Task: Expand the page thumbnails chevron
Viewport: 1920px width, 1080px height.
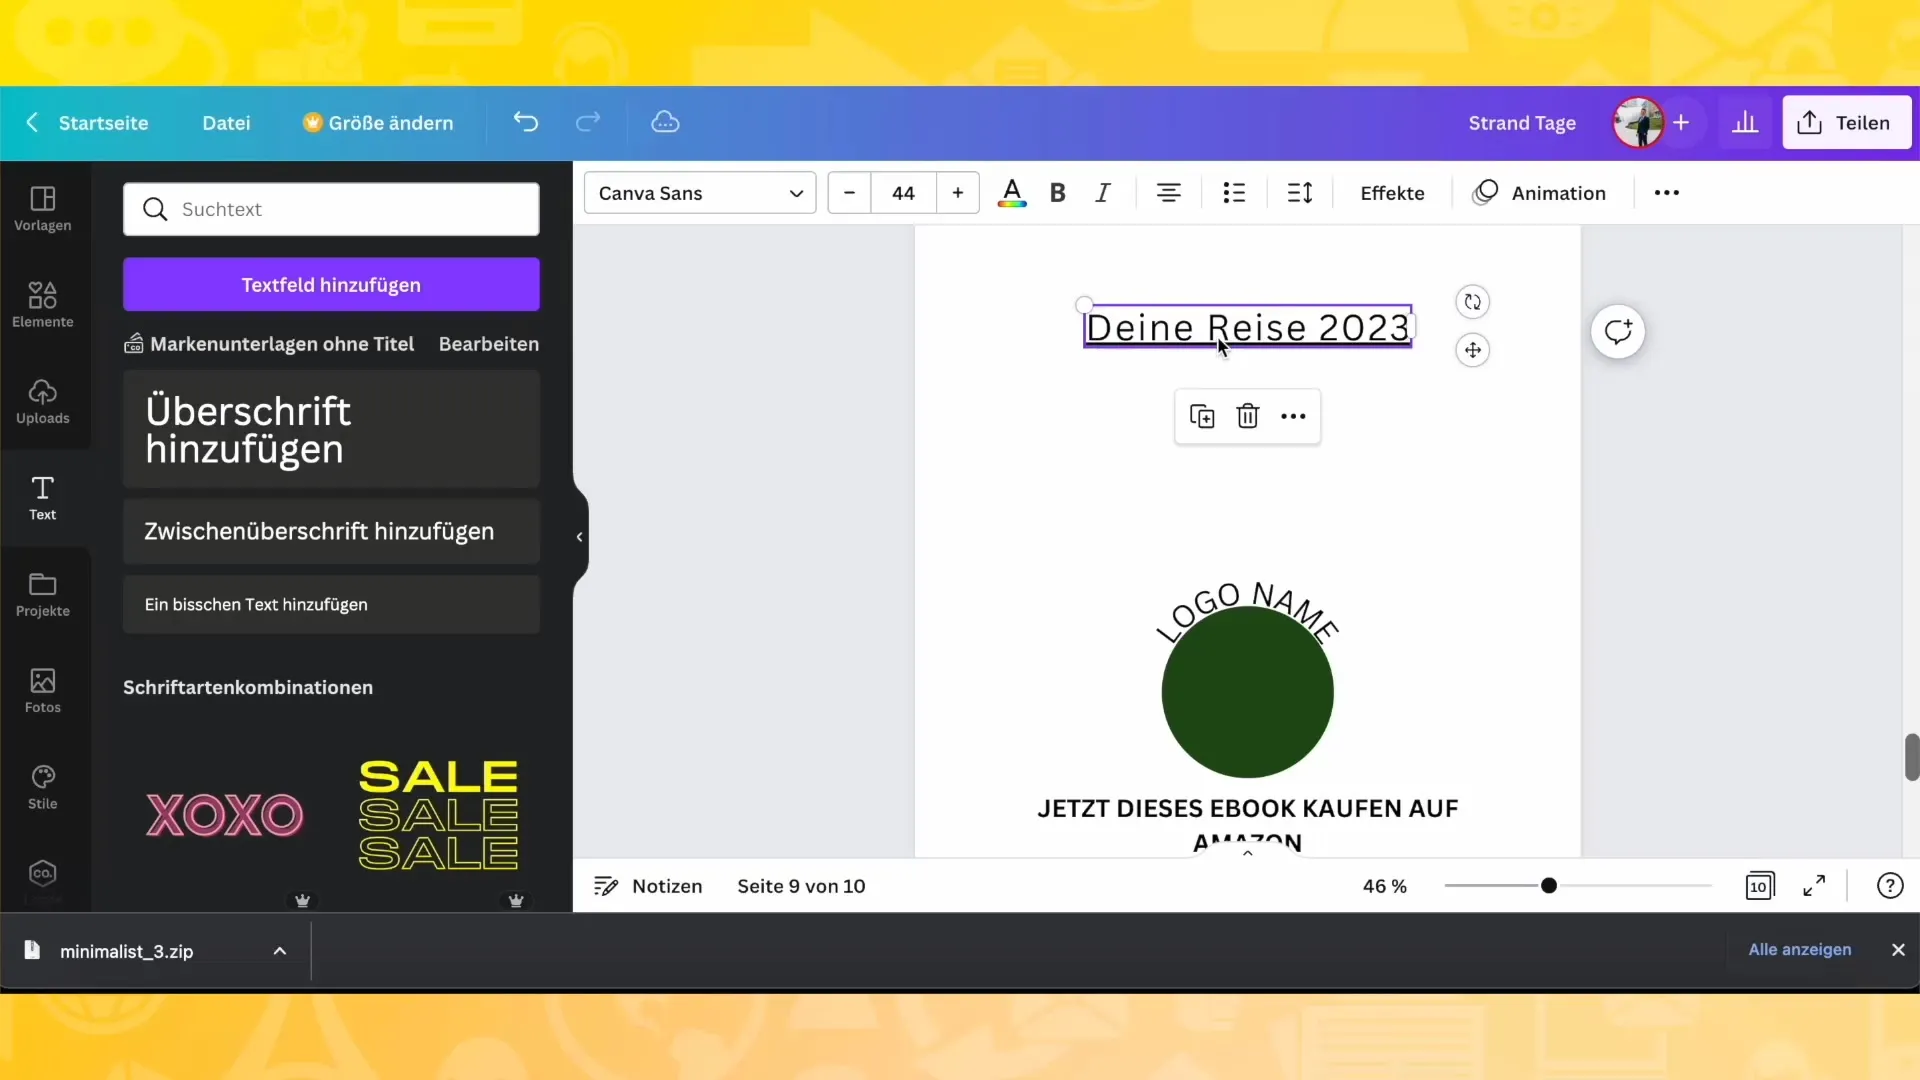Action: coord(1247,853)
